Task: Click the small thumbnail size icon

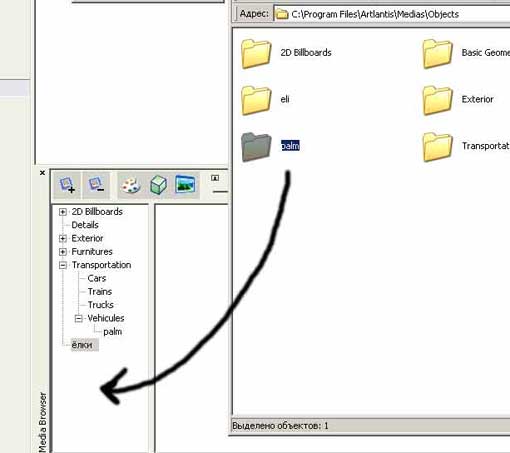Action: pos(215,178)
